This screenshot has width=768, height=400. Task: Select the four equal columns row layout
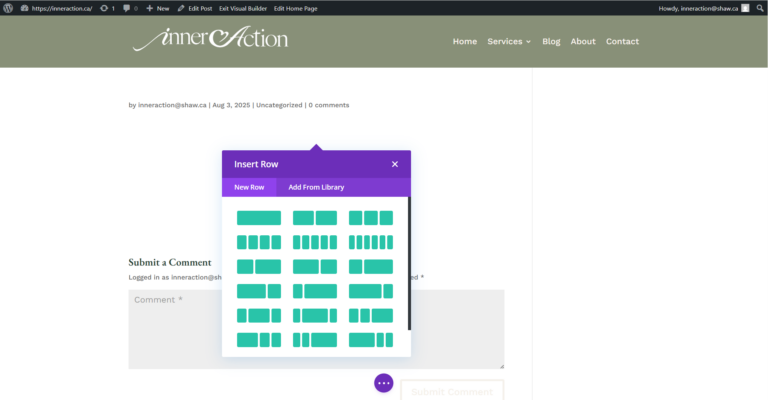point(259,242)
